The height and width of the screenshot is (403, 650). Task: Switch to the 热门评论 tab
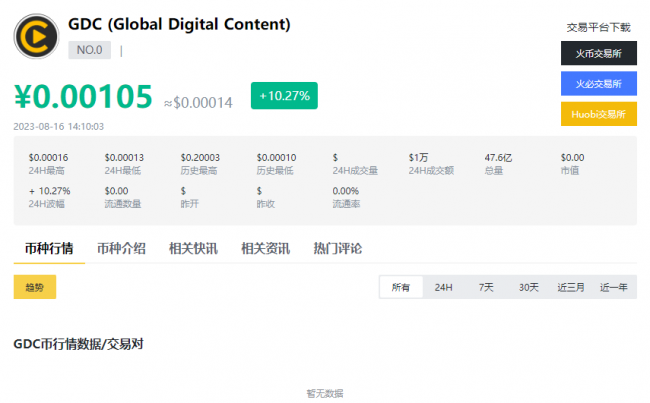pos(337,249)
